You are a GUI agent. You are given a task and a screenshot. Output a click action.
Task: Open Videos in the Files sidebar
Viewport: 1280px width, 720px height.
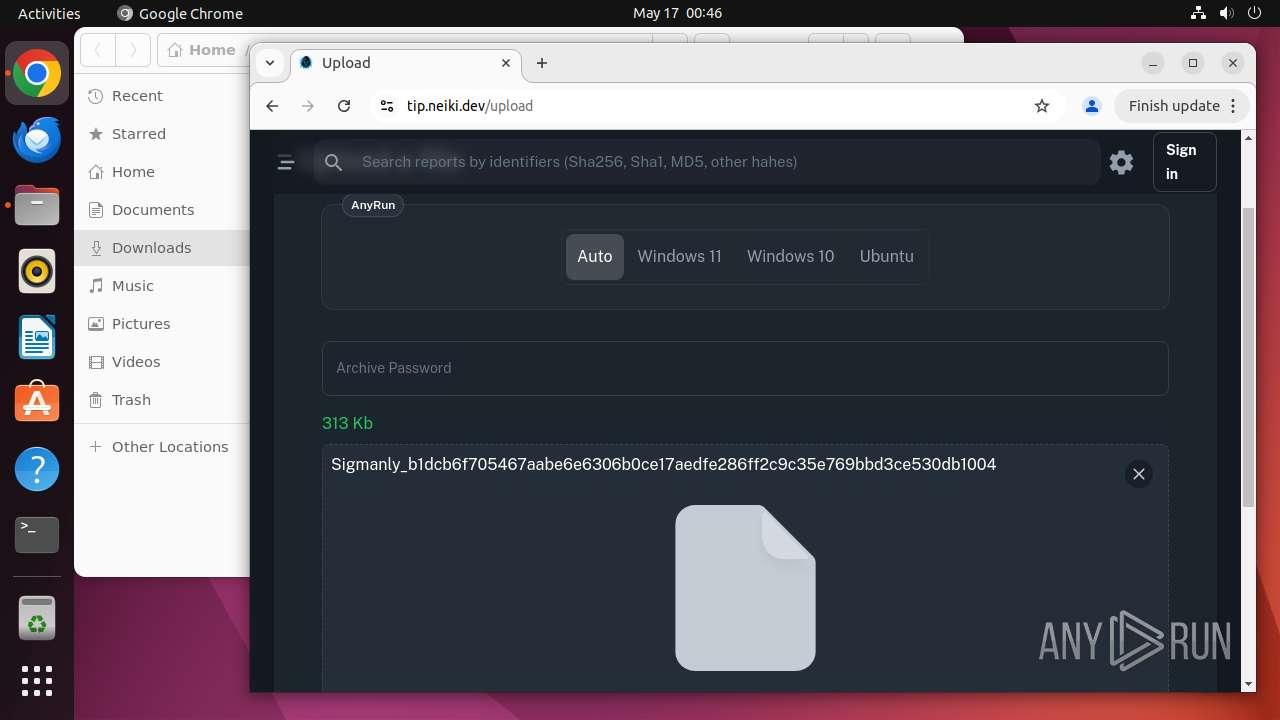[162, 362]
